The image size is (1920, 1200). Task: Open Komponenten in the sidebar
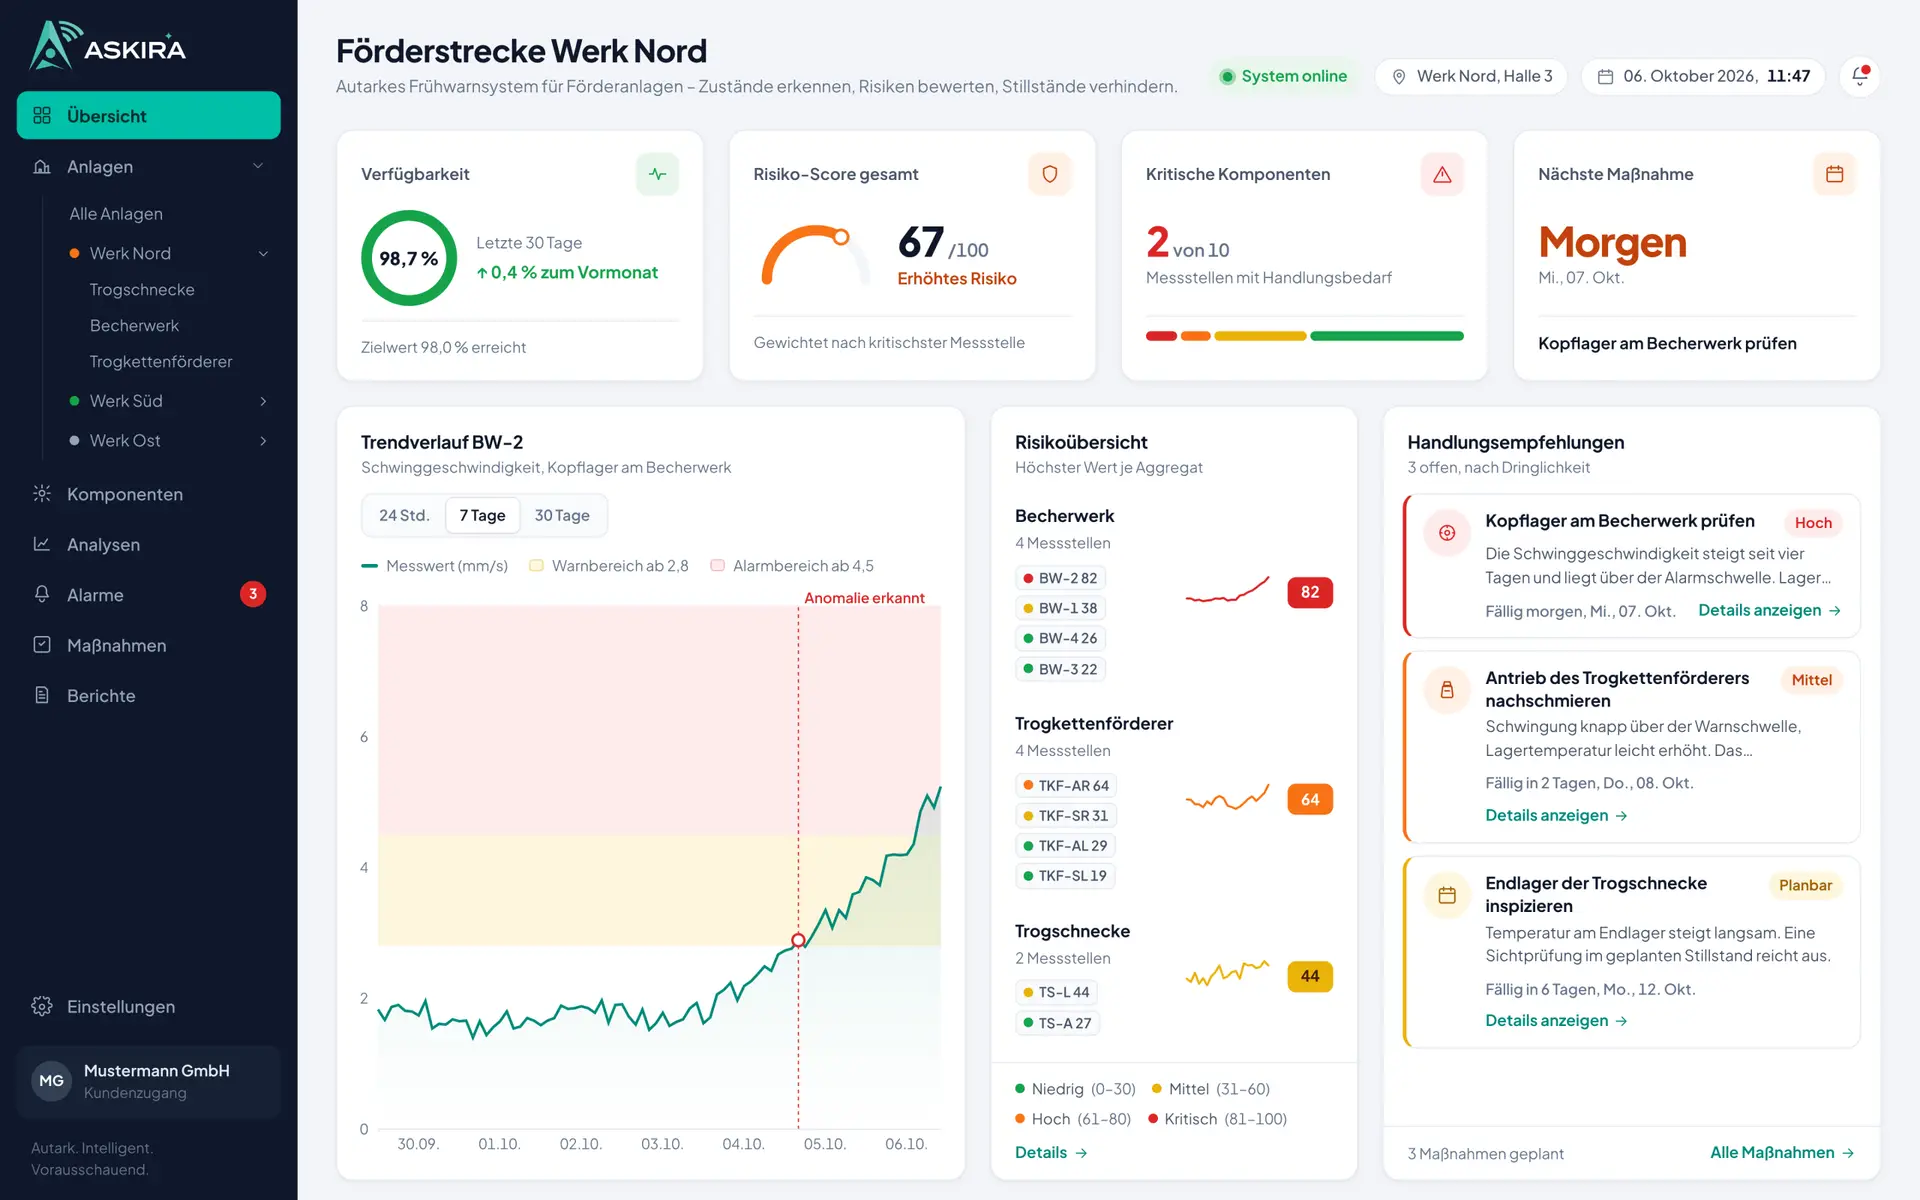point(148,494)
